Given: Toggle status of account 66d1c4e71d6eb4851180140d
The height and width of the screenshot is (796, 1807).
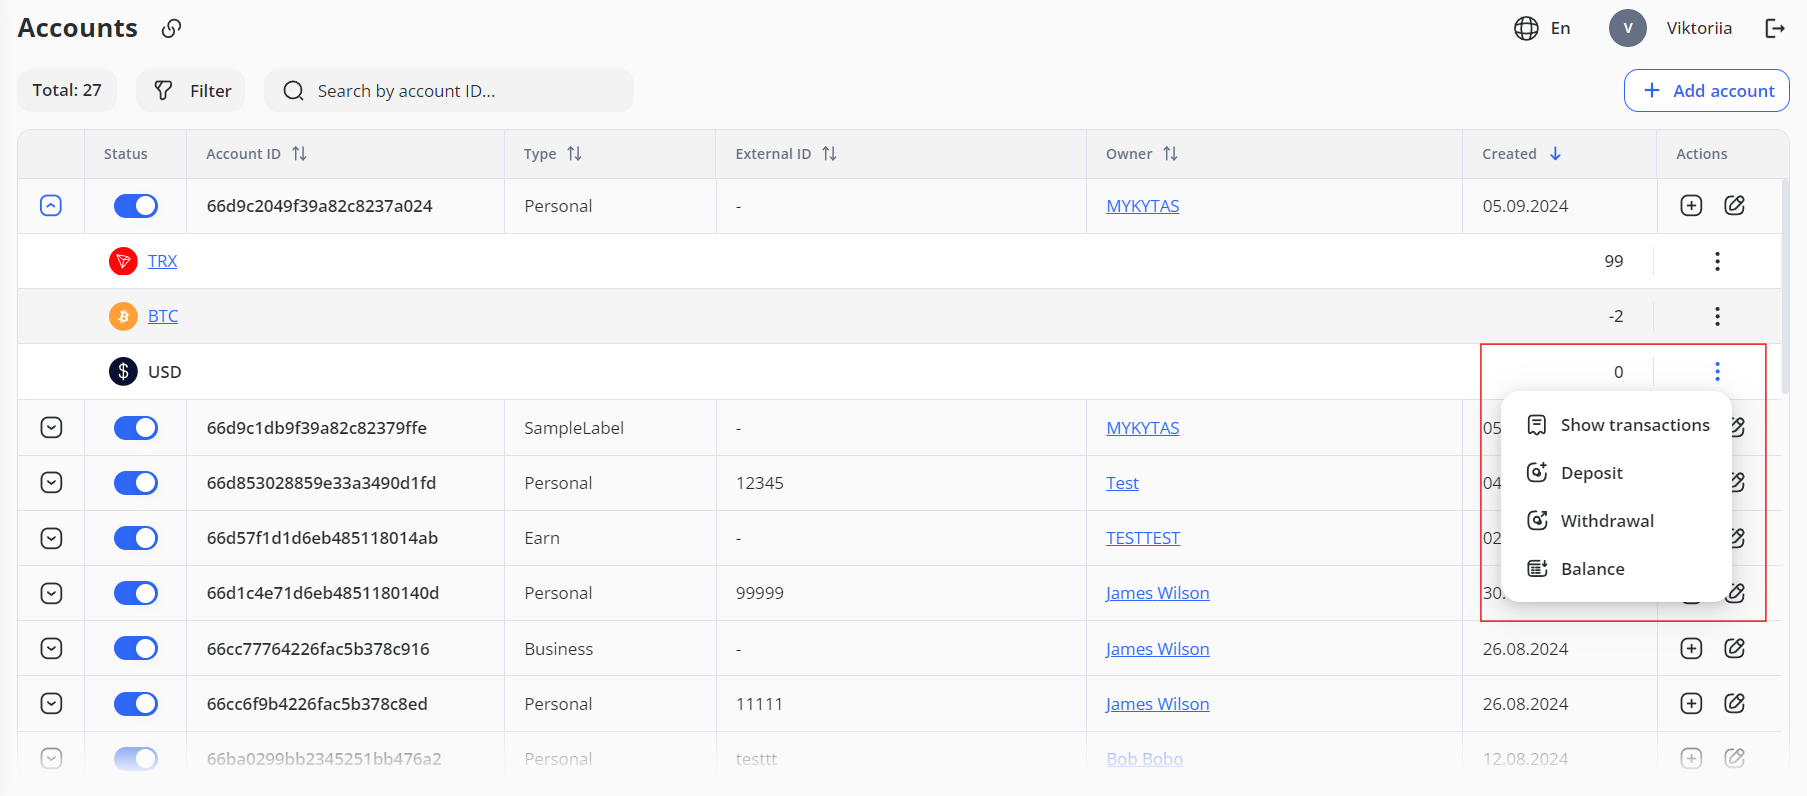Looking at the screenshot, I should click(x=136, y=593).
